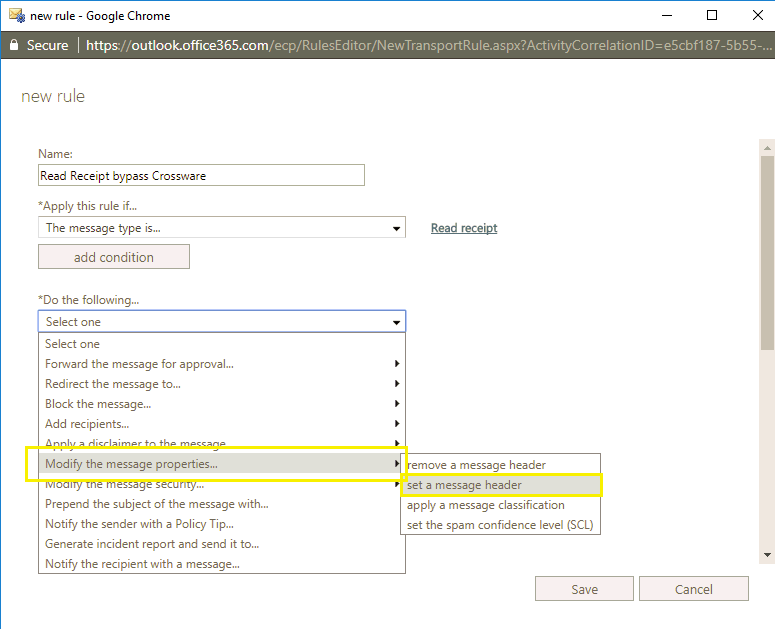Open the 'Do the following' Select one dropdown
775x629 pixels.
point(221,322)
